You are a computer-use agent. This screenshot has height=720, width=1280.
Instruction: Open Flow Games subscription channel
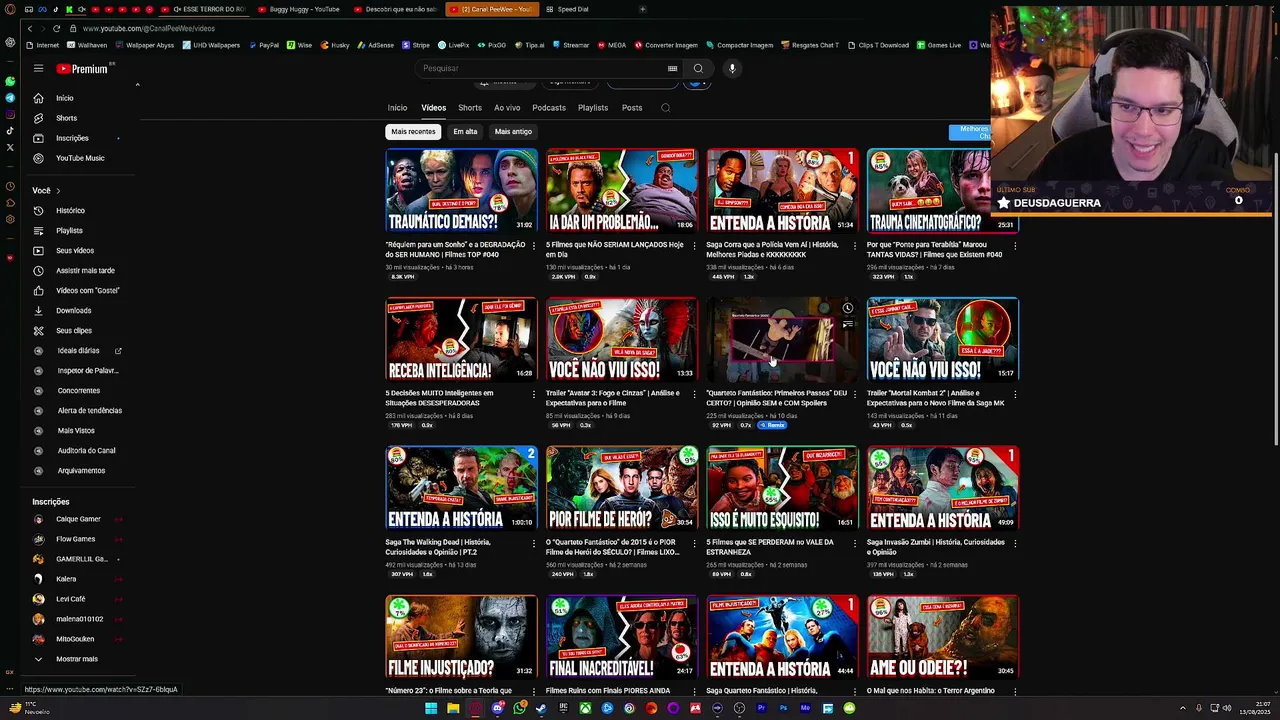[x=78, y=539]
